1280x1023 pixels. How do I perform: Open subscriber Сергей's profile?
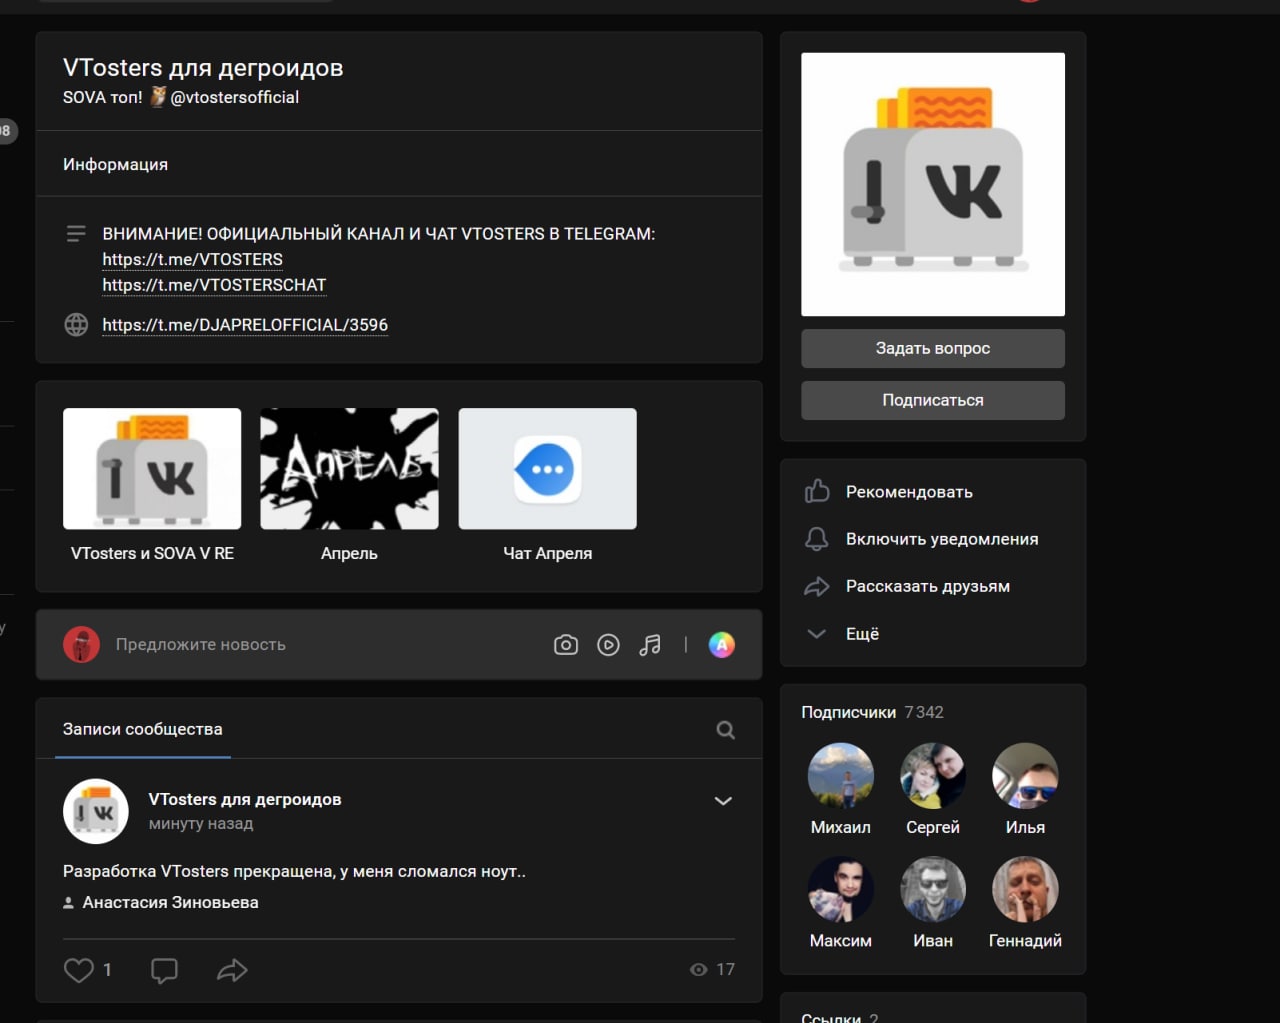(933, 775)
